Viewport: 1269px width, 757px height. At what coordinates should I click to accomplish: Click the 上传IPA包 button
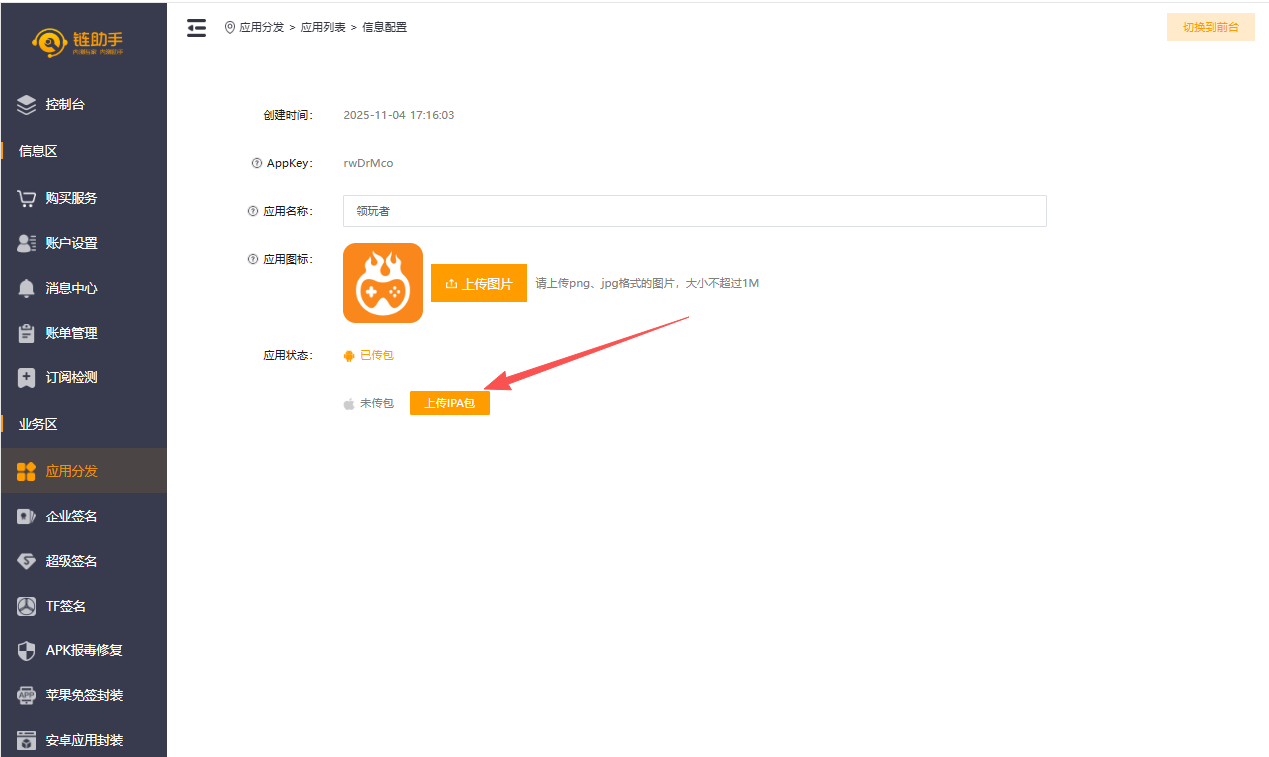point(449,403)
